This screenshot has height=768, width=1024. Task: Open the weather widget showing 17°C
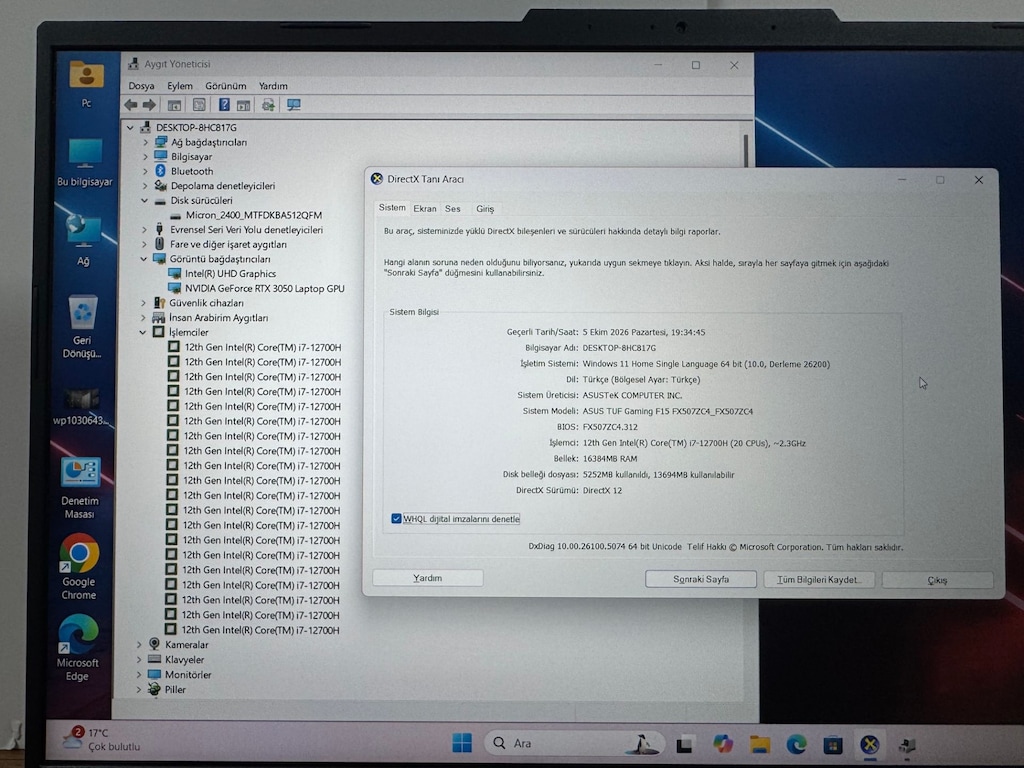tap(101, 739)
